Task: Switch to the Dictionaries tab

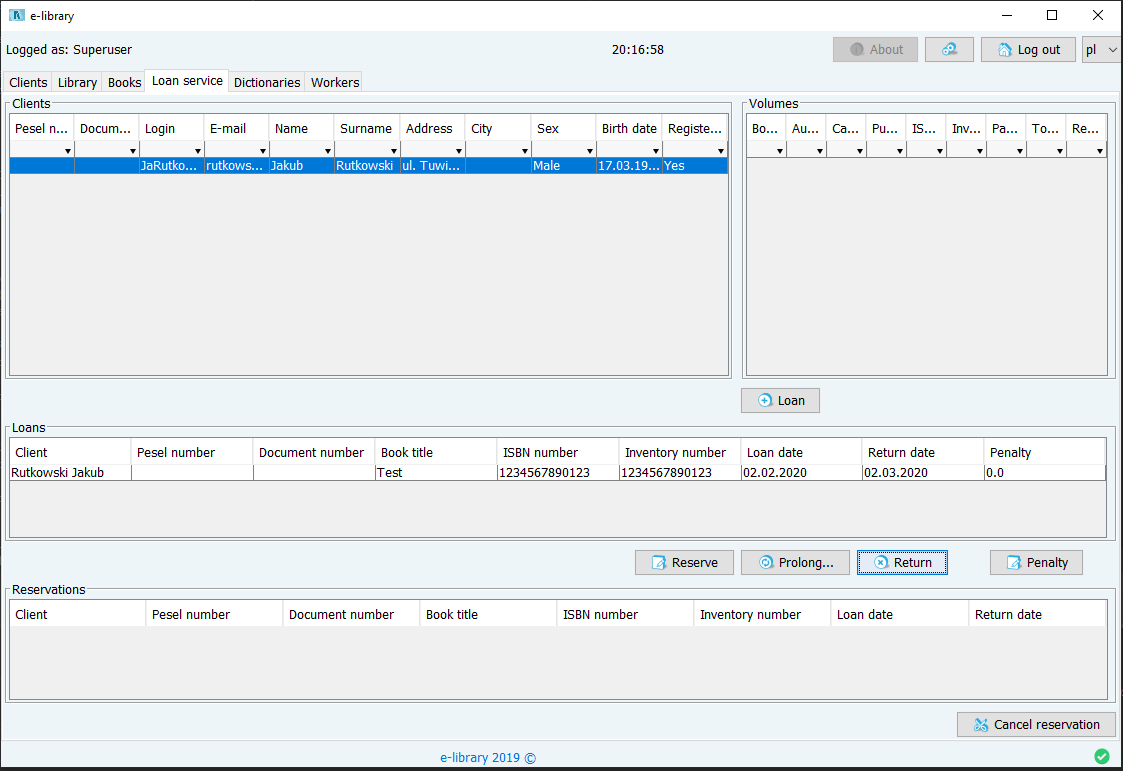Action: click(266, 82)
